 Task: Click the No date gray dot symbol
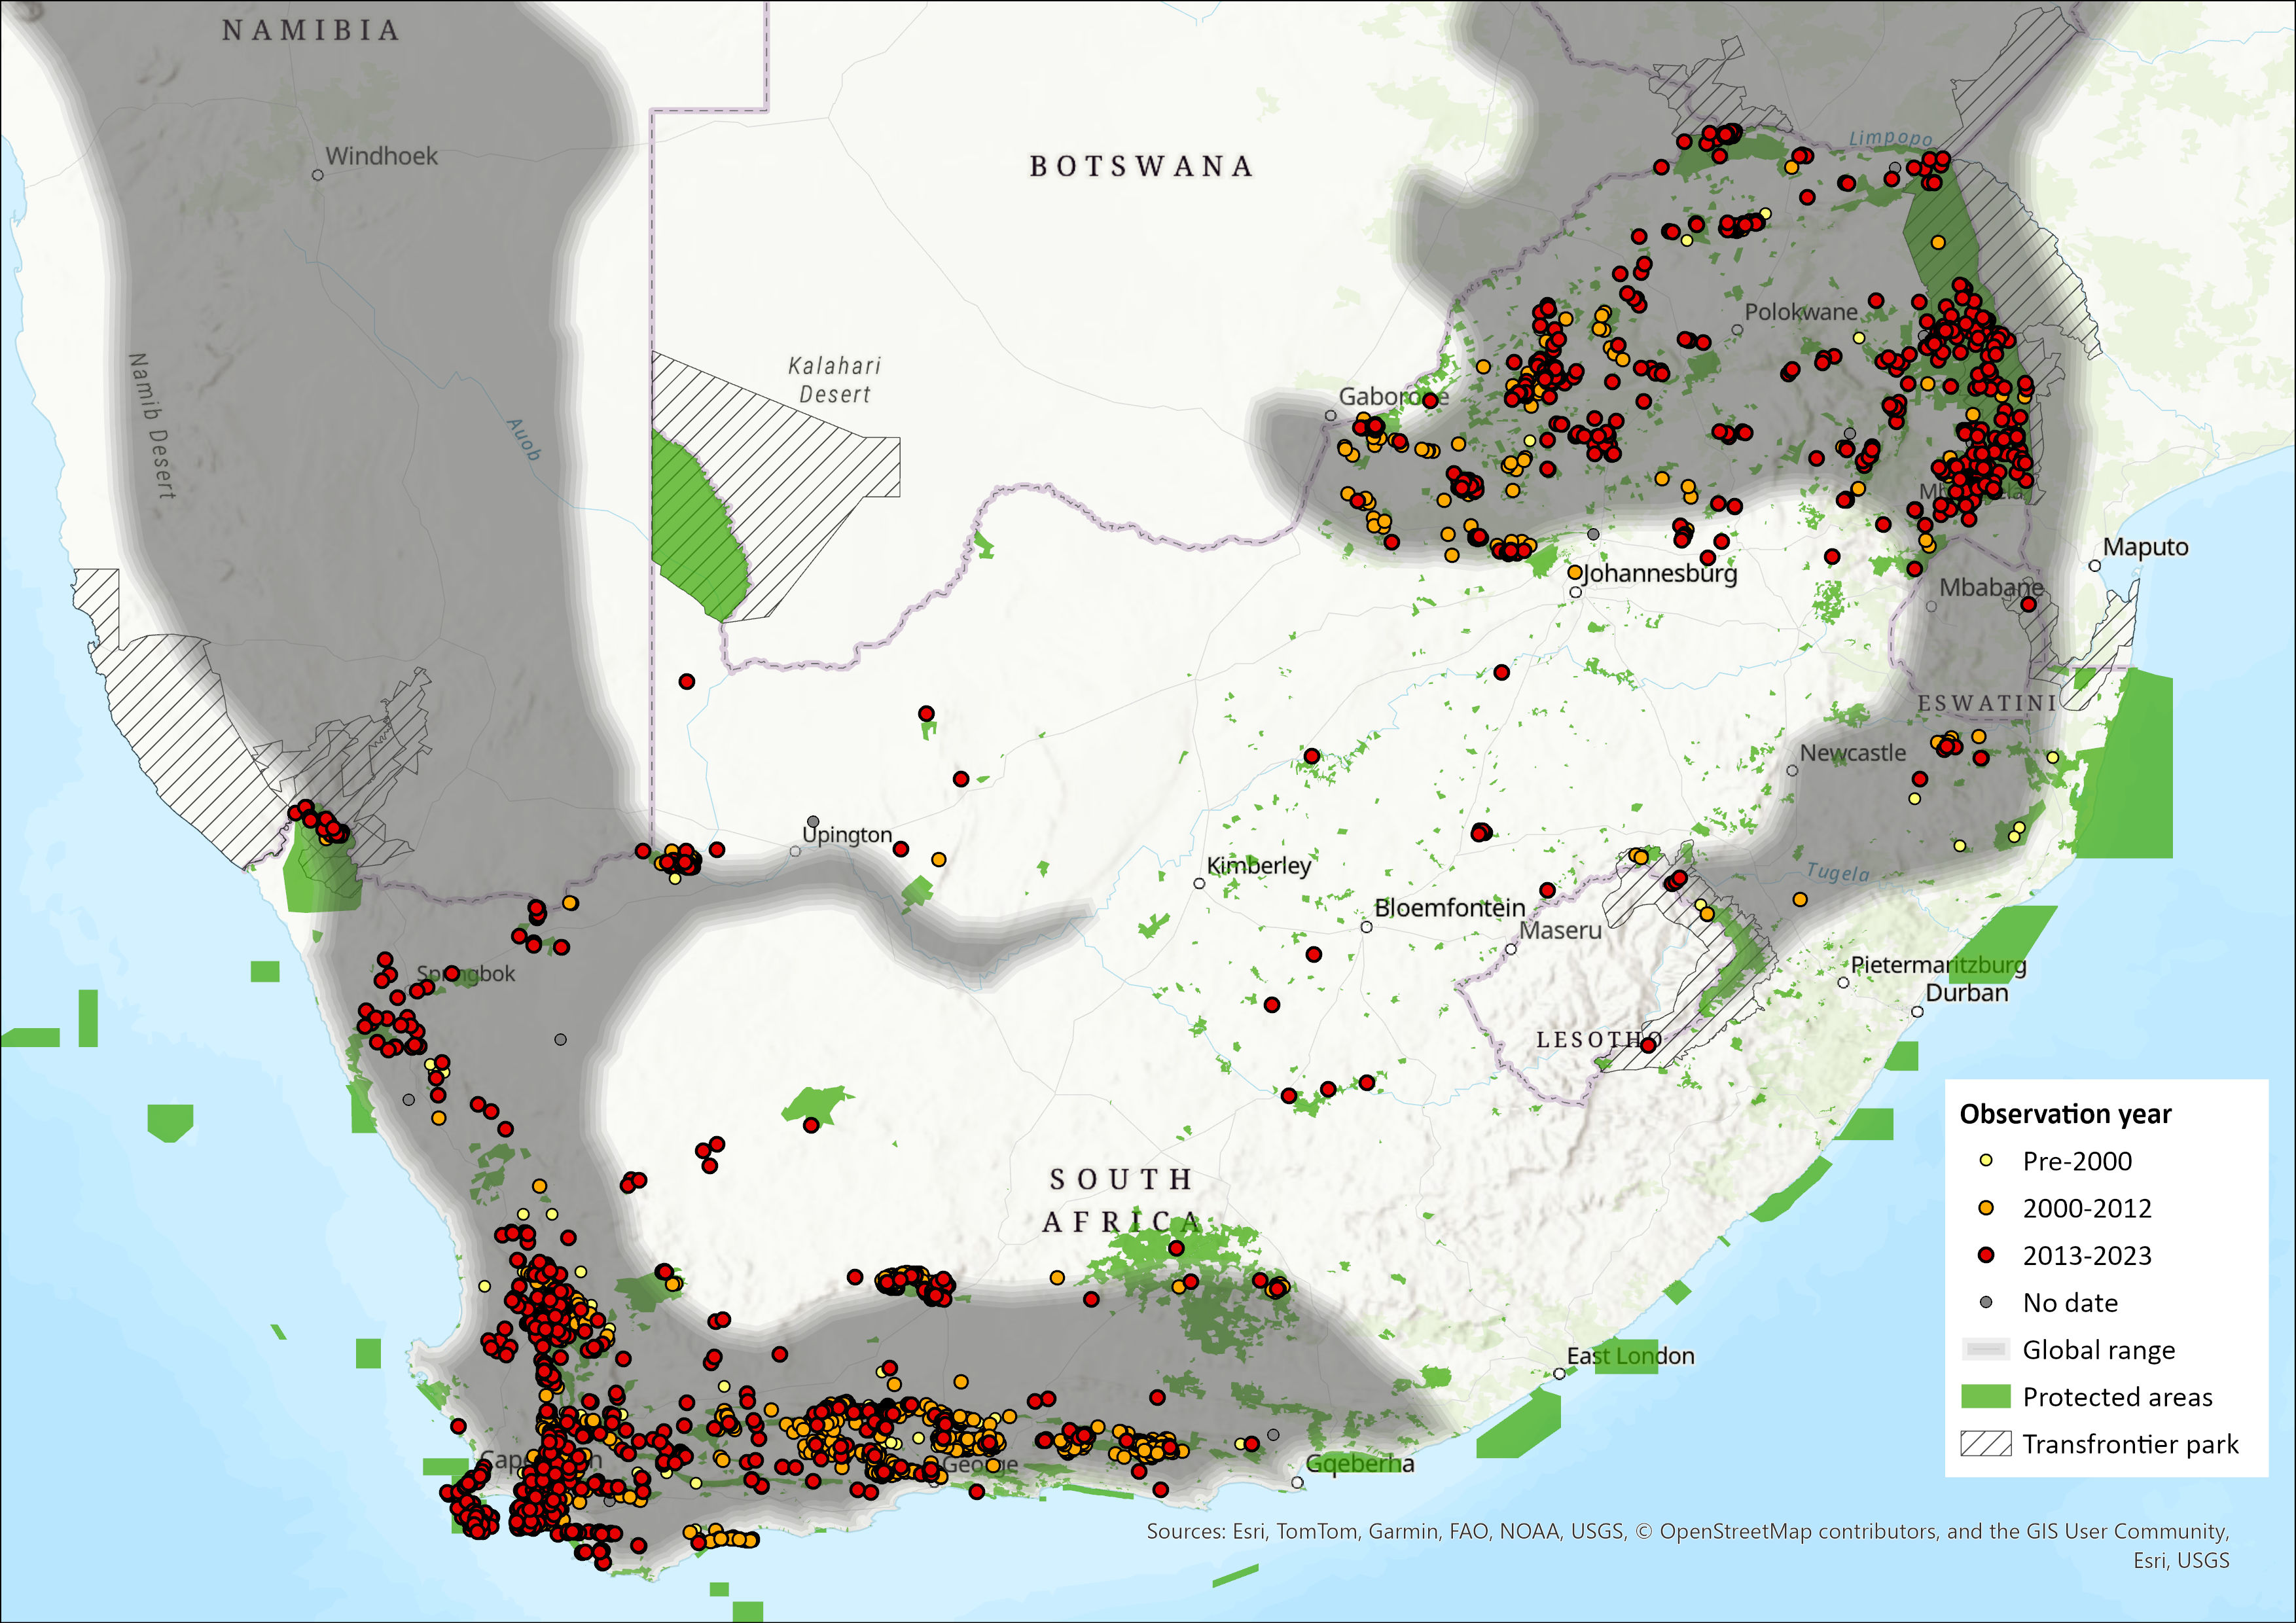[x=1986, y=1302]
